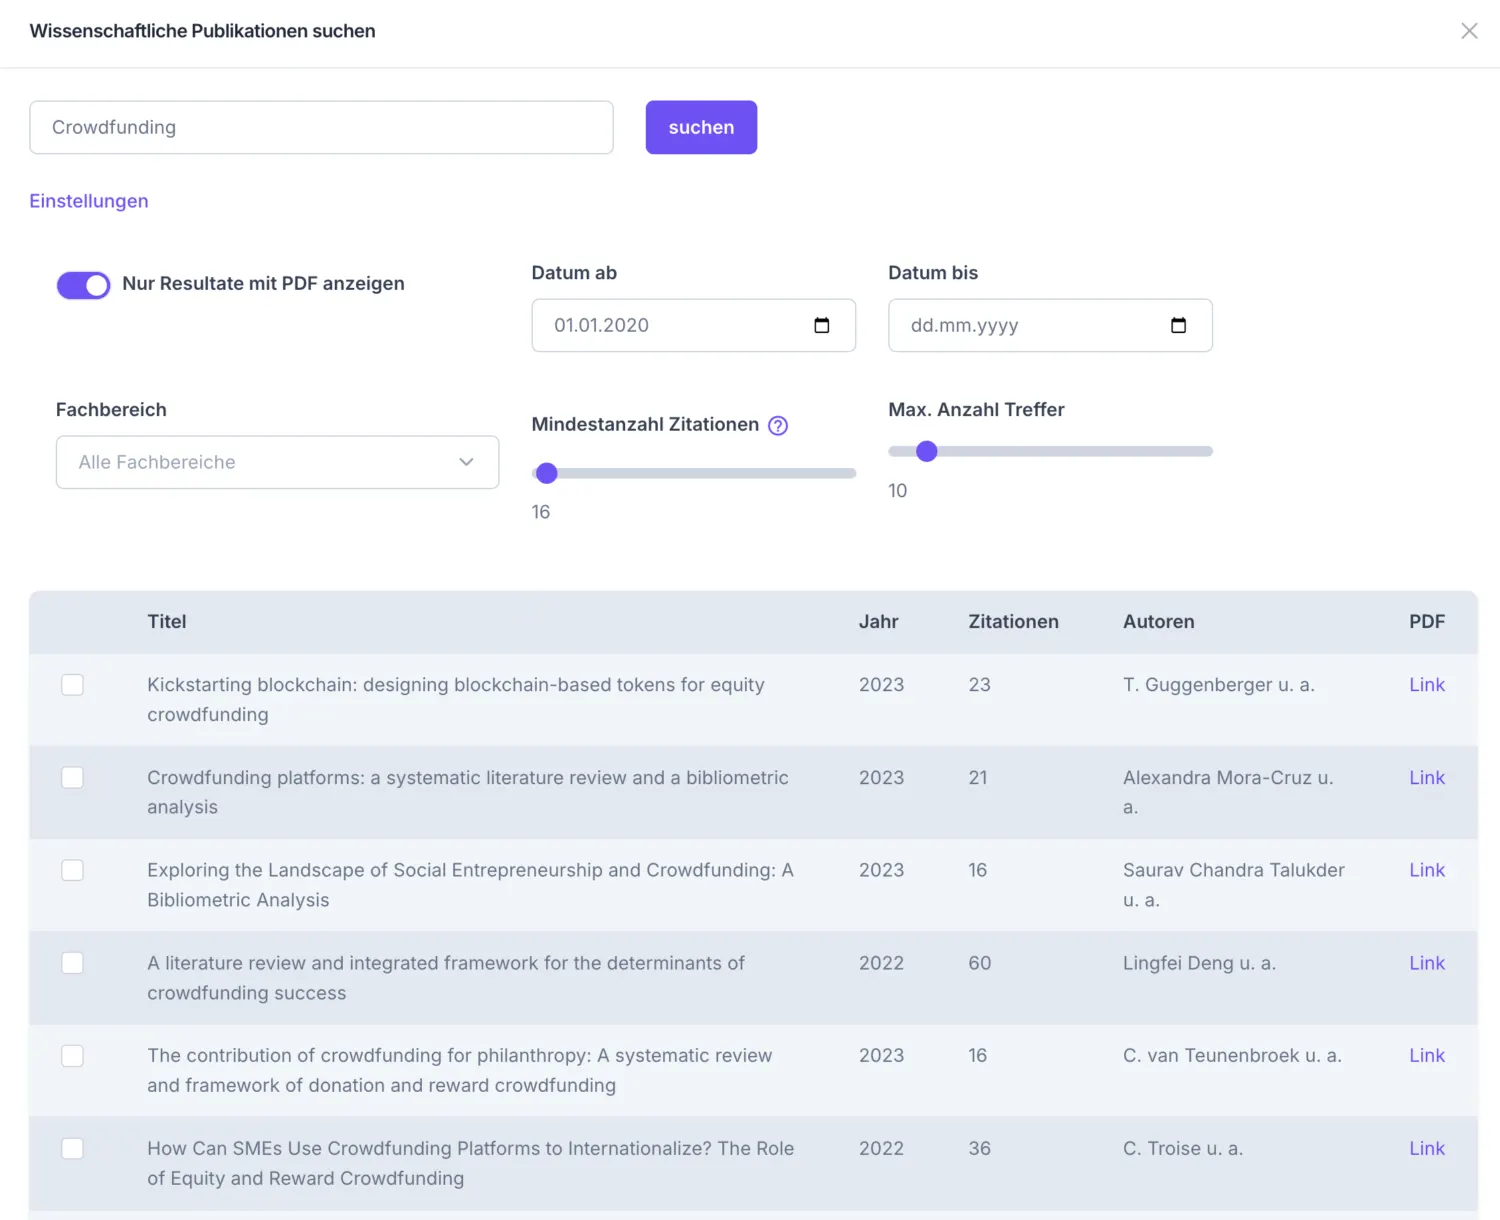The height and width of the screenshot is (1220, 1500).
Task: Open PDF link for C. van Teunenbroek paper
Action: [x=1427, y=1056]
